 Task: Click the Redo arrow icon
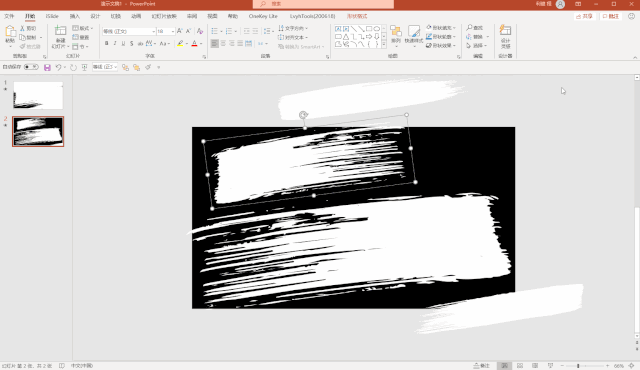click(73, 67)
